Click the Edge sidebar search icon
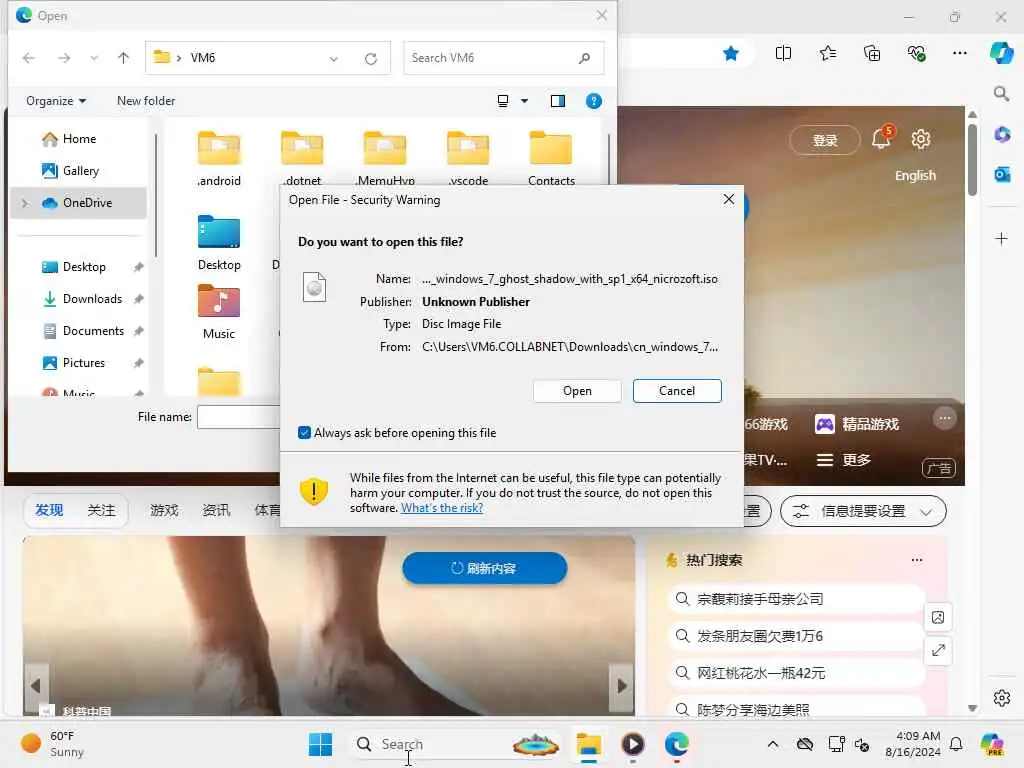The image size is (1024, 768). 1001,93
